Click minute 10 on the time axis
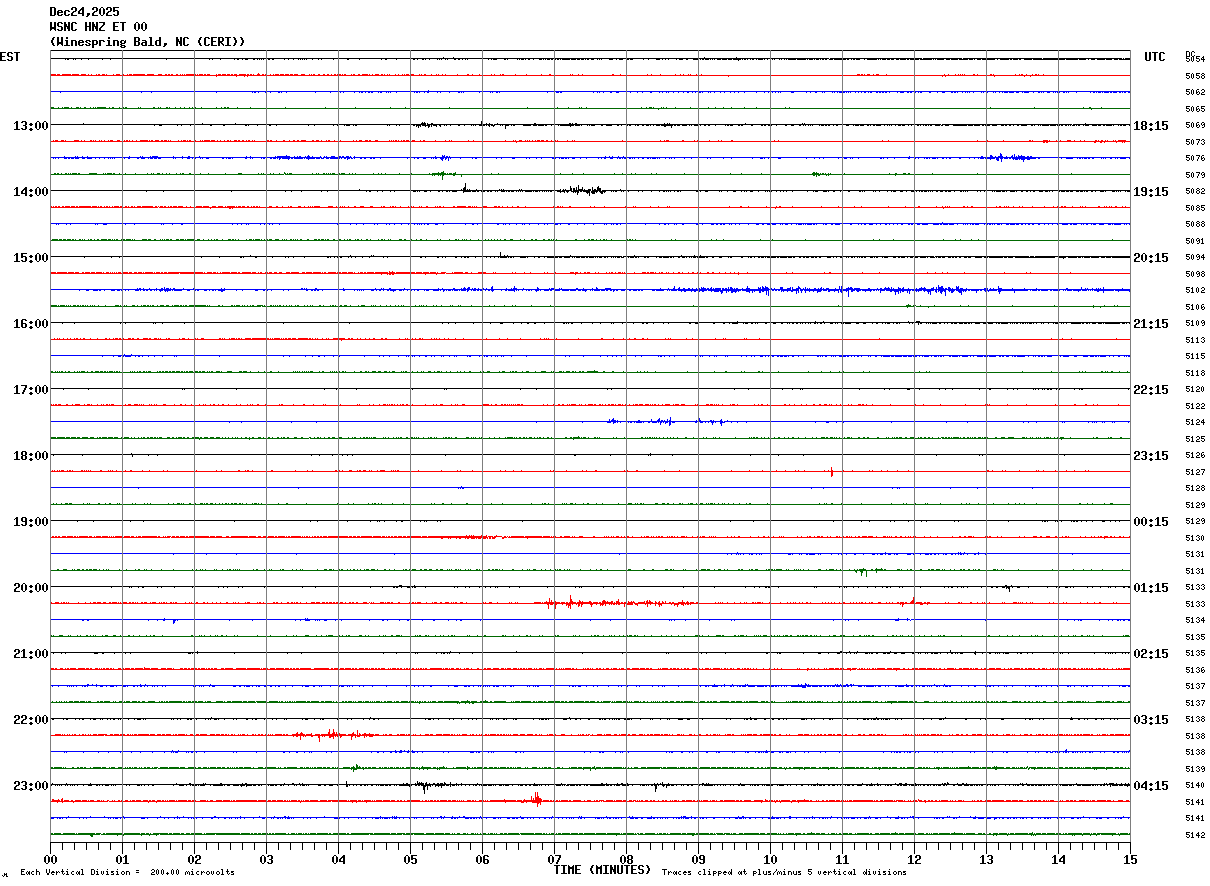 [770, 859]
